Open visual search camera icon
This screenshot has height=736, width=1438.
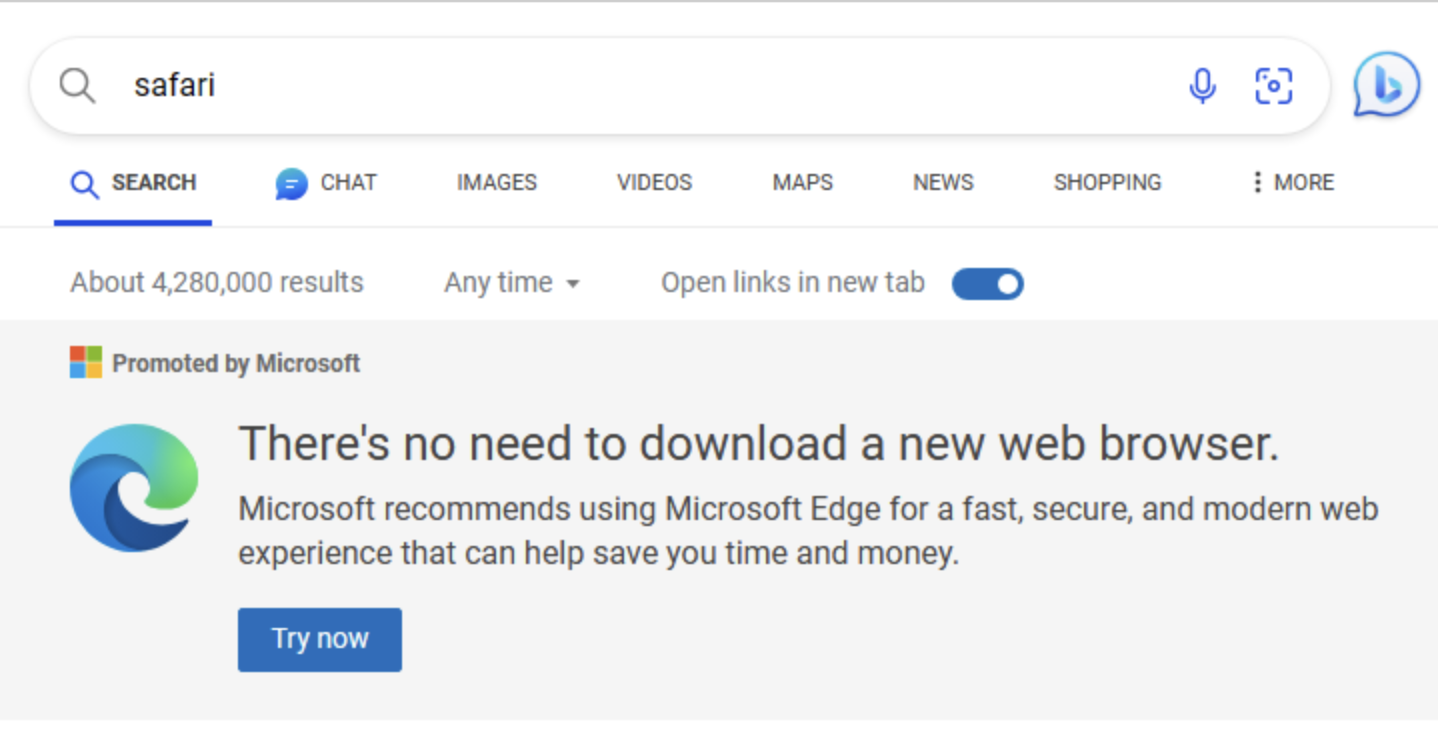1273,86
